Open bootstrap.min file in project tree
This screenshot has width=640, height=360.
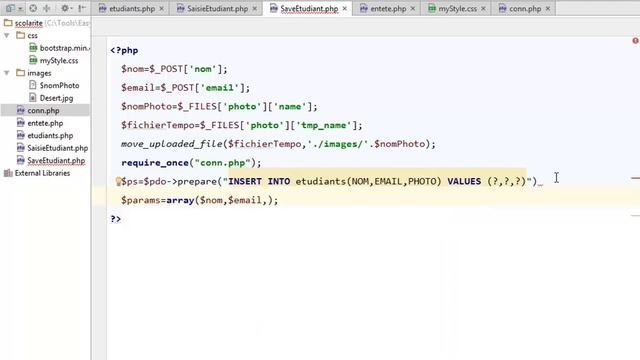(x=64, y=48)
